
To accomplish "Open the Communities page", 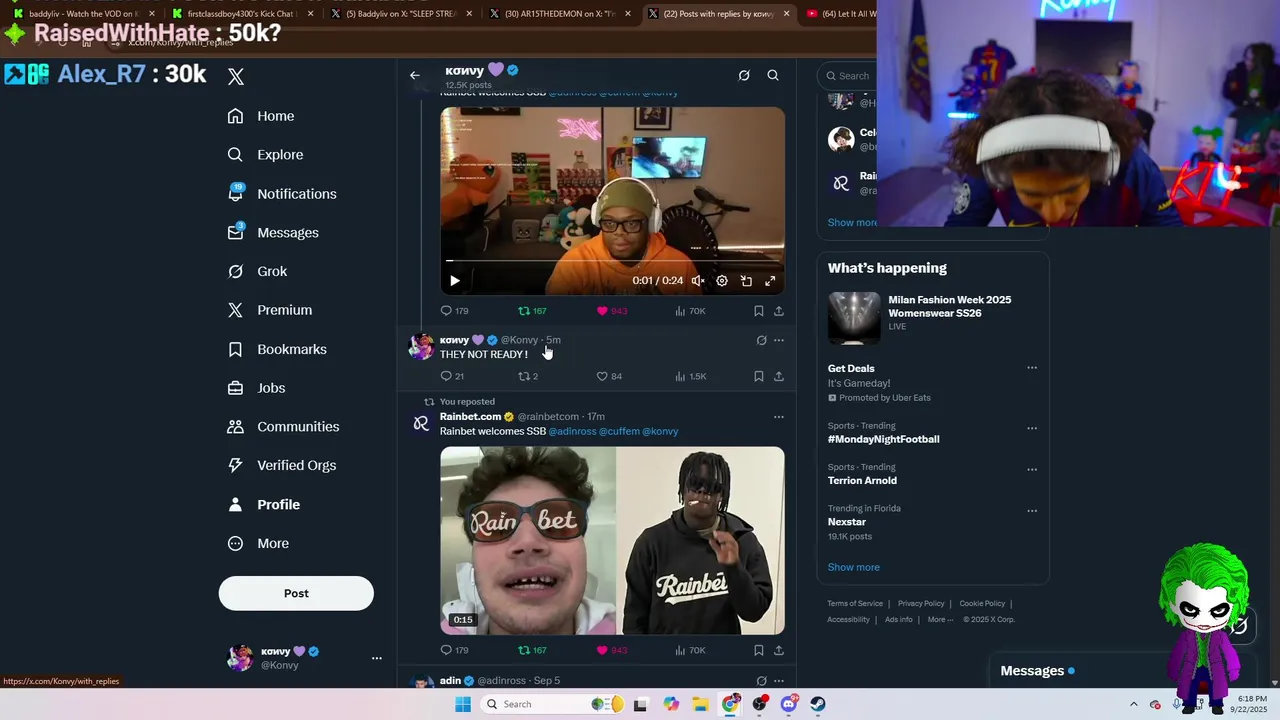I will (283, 427).
